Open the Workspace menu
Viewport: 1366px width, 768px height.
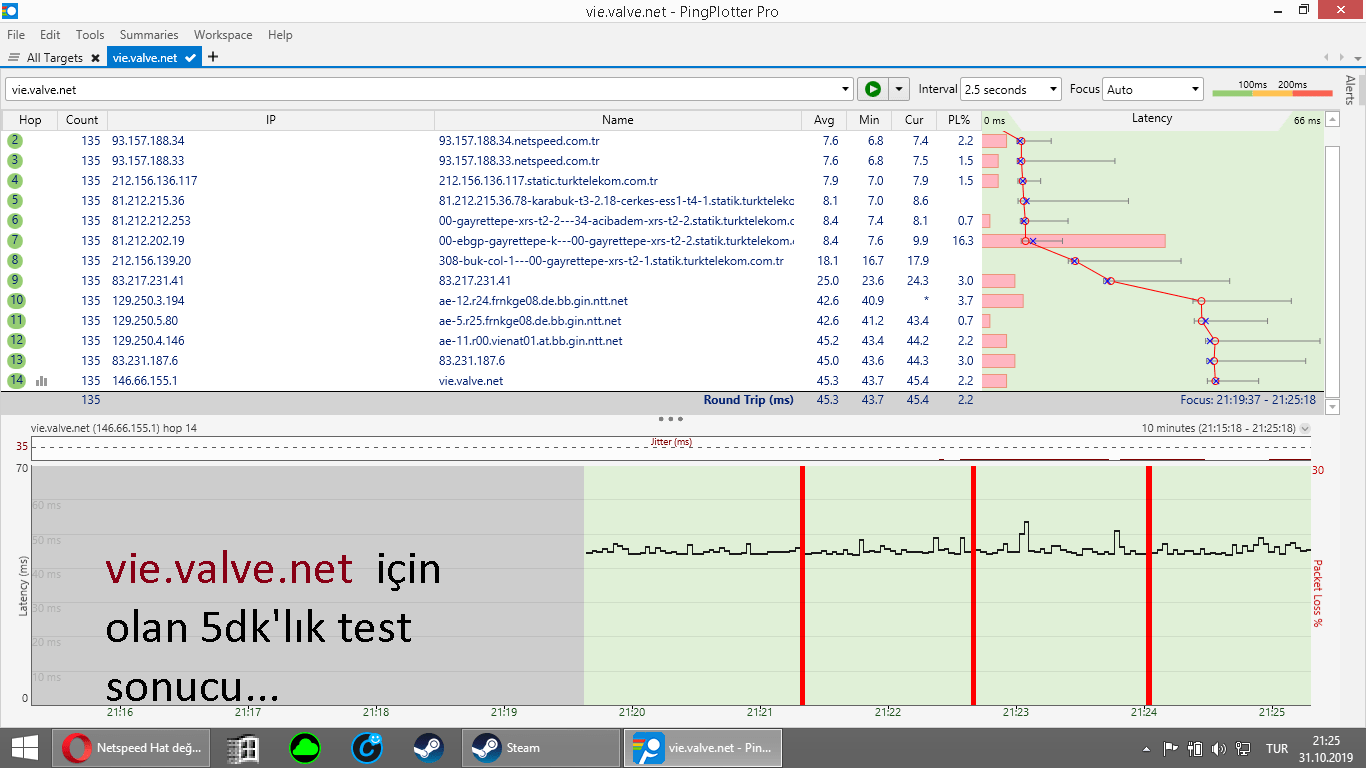pyautogui.click(x=223, y=34)
